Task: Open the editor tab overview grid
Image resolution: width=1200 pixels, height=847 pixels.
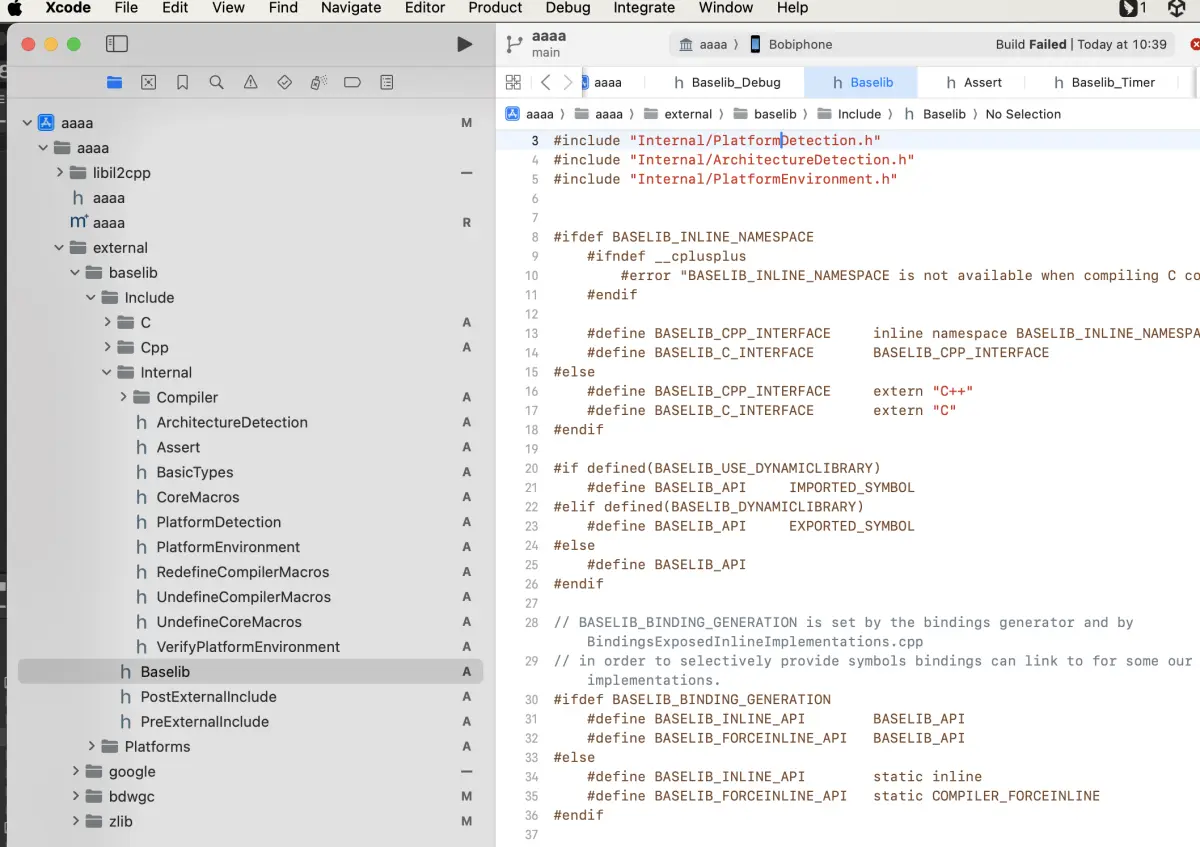Action: pos(513,82)
